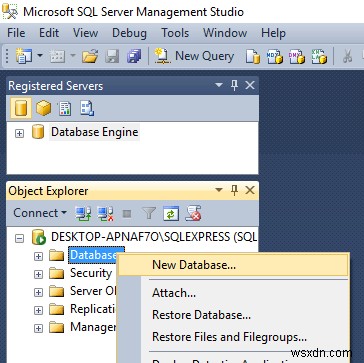Expand the Security folder node

[x=39, y=274]
